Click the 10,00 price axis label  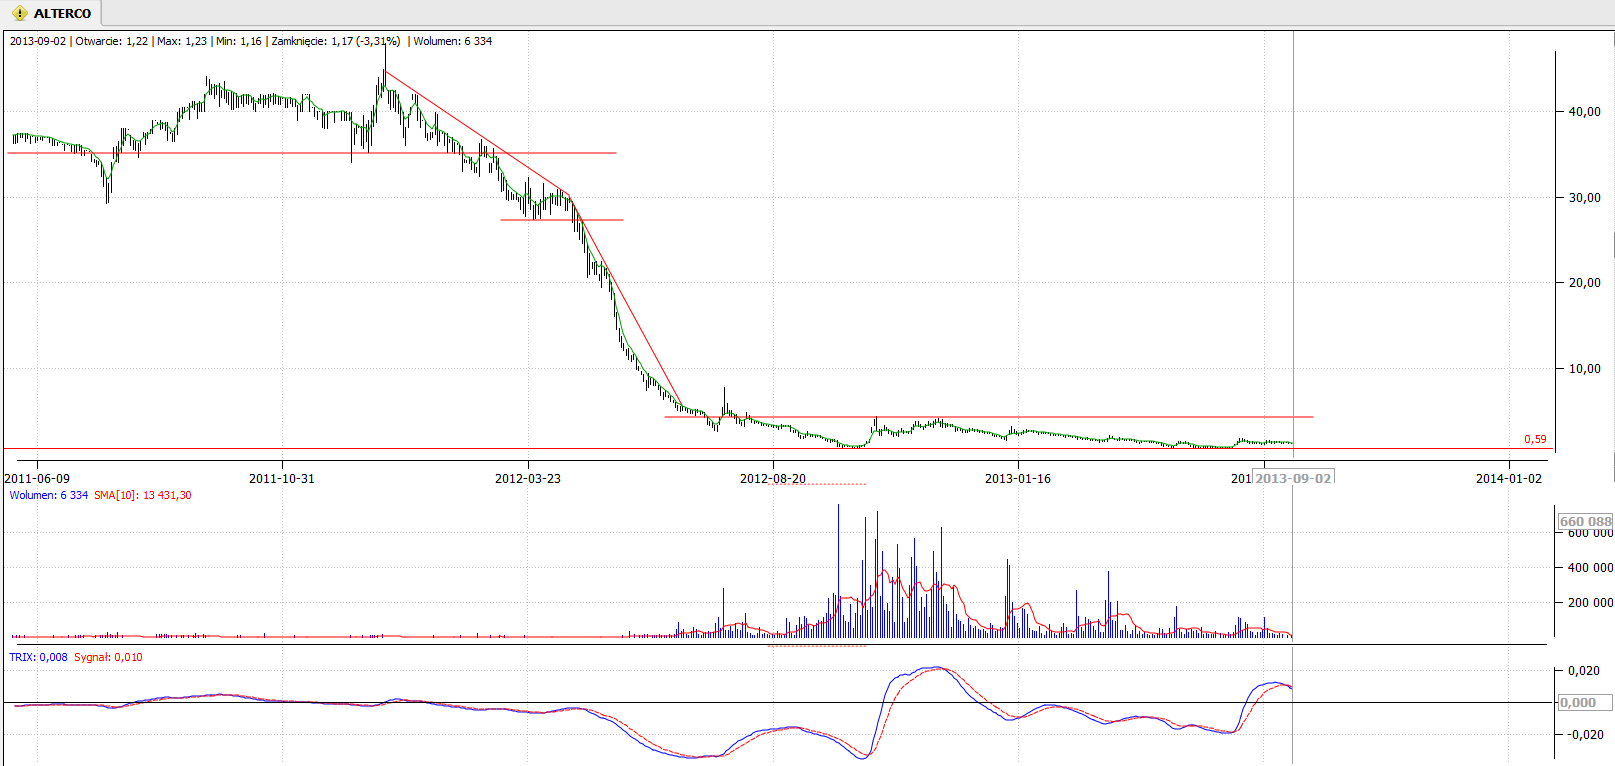[1584, 369]
